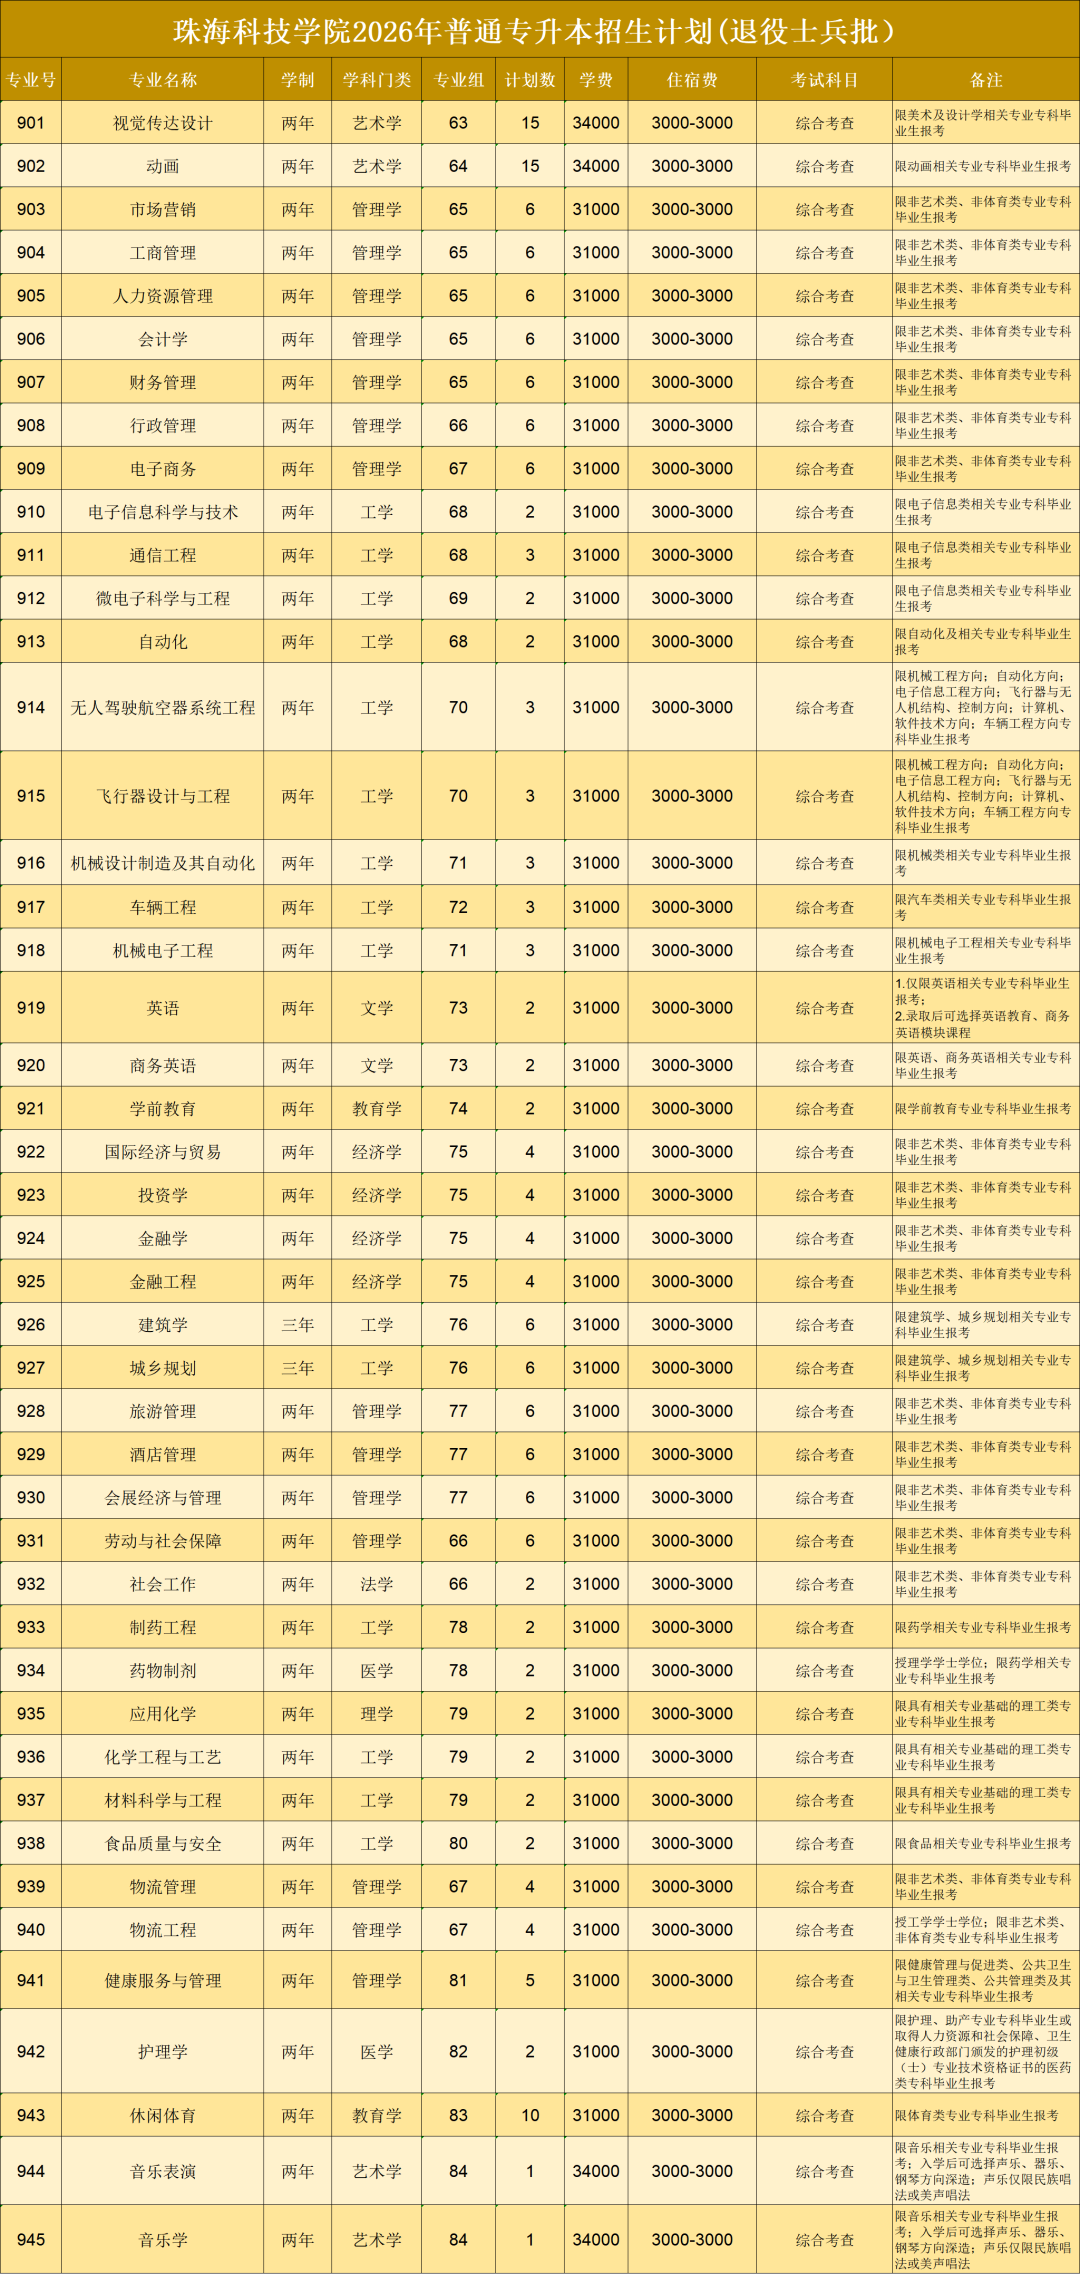Select the 药物制剂 cell
This screenshot has width=1080, height=2274.
point(163,1670)
